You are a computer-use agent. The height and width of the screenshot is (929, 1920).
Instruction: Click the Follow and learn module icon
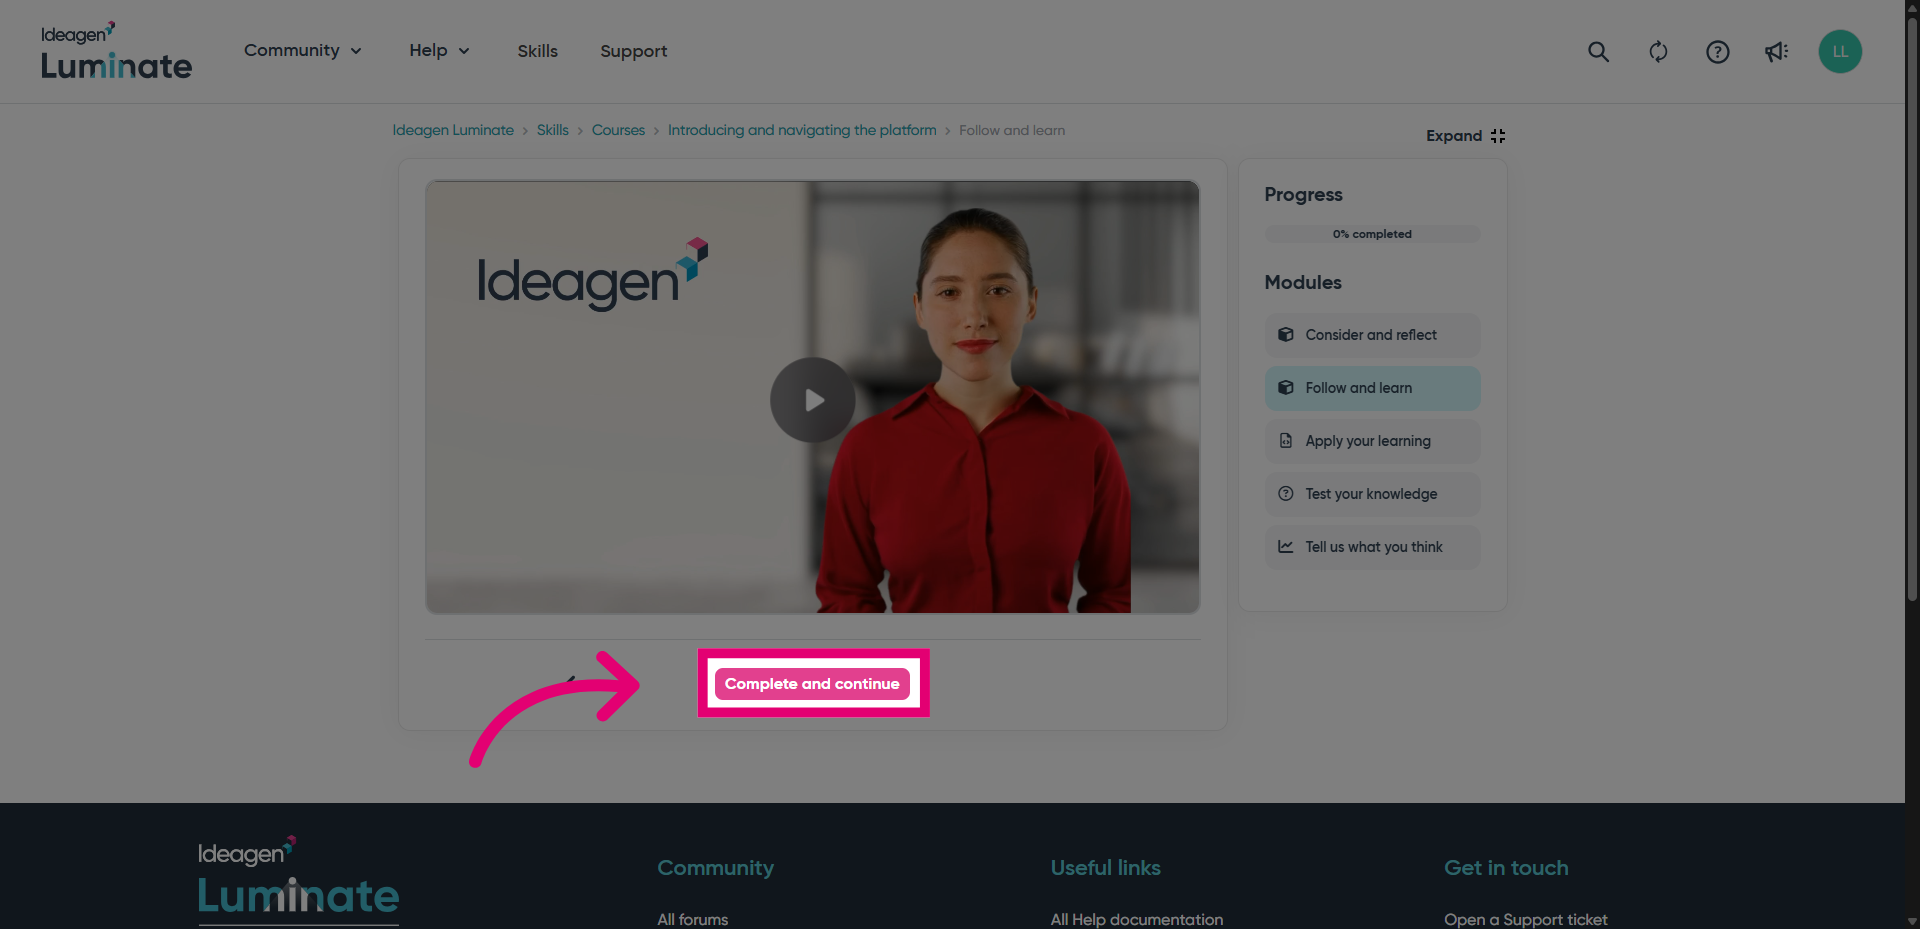(1286, 388)
